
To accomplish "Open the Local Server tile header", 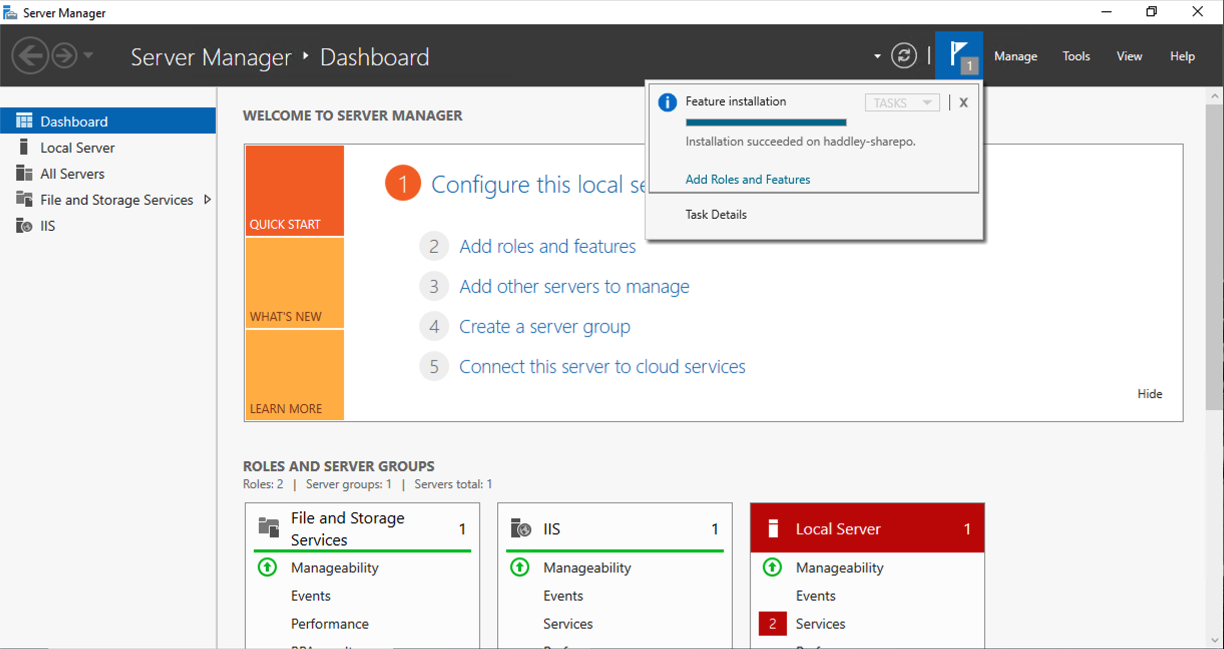I will click(867, 528).
